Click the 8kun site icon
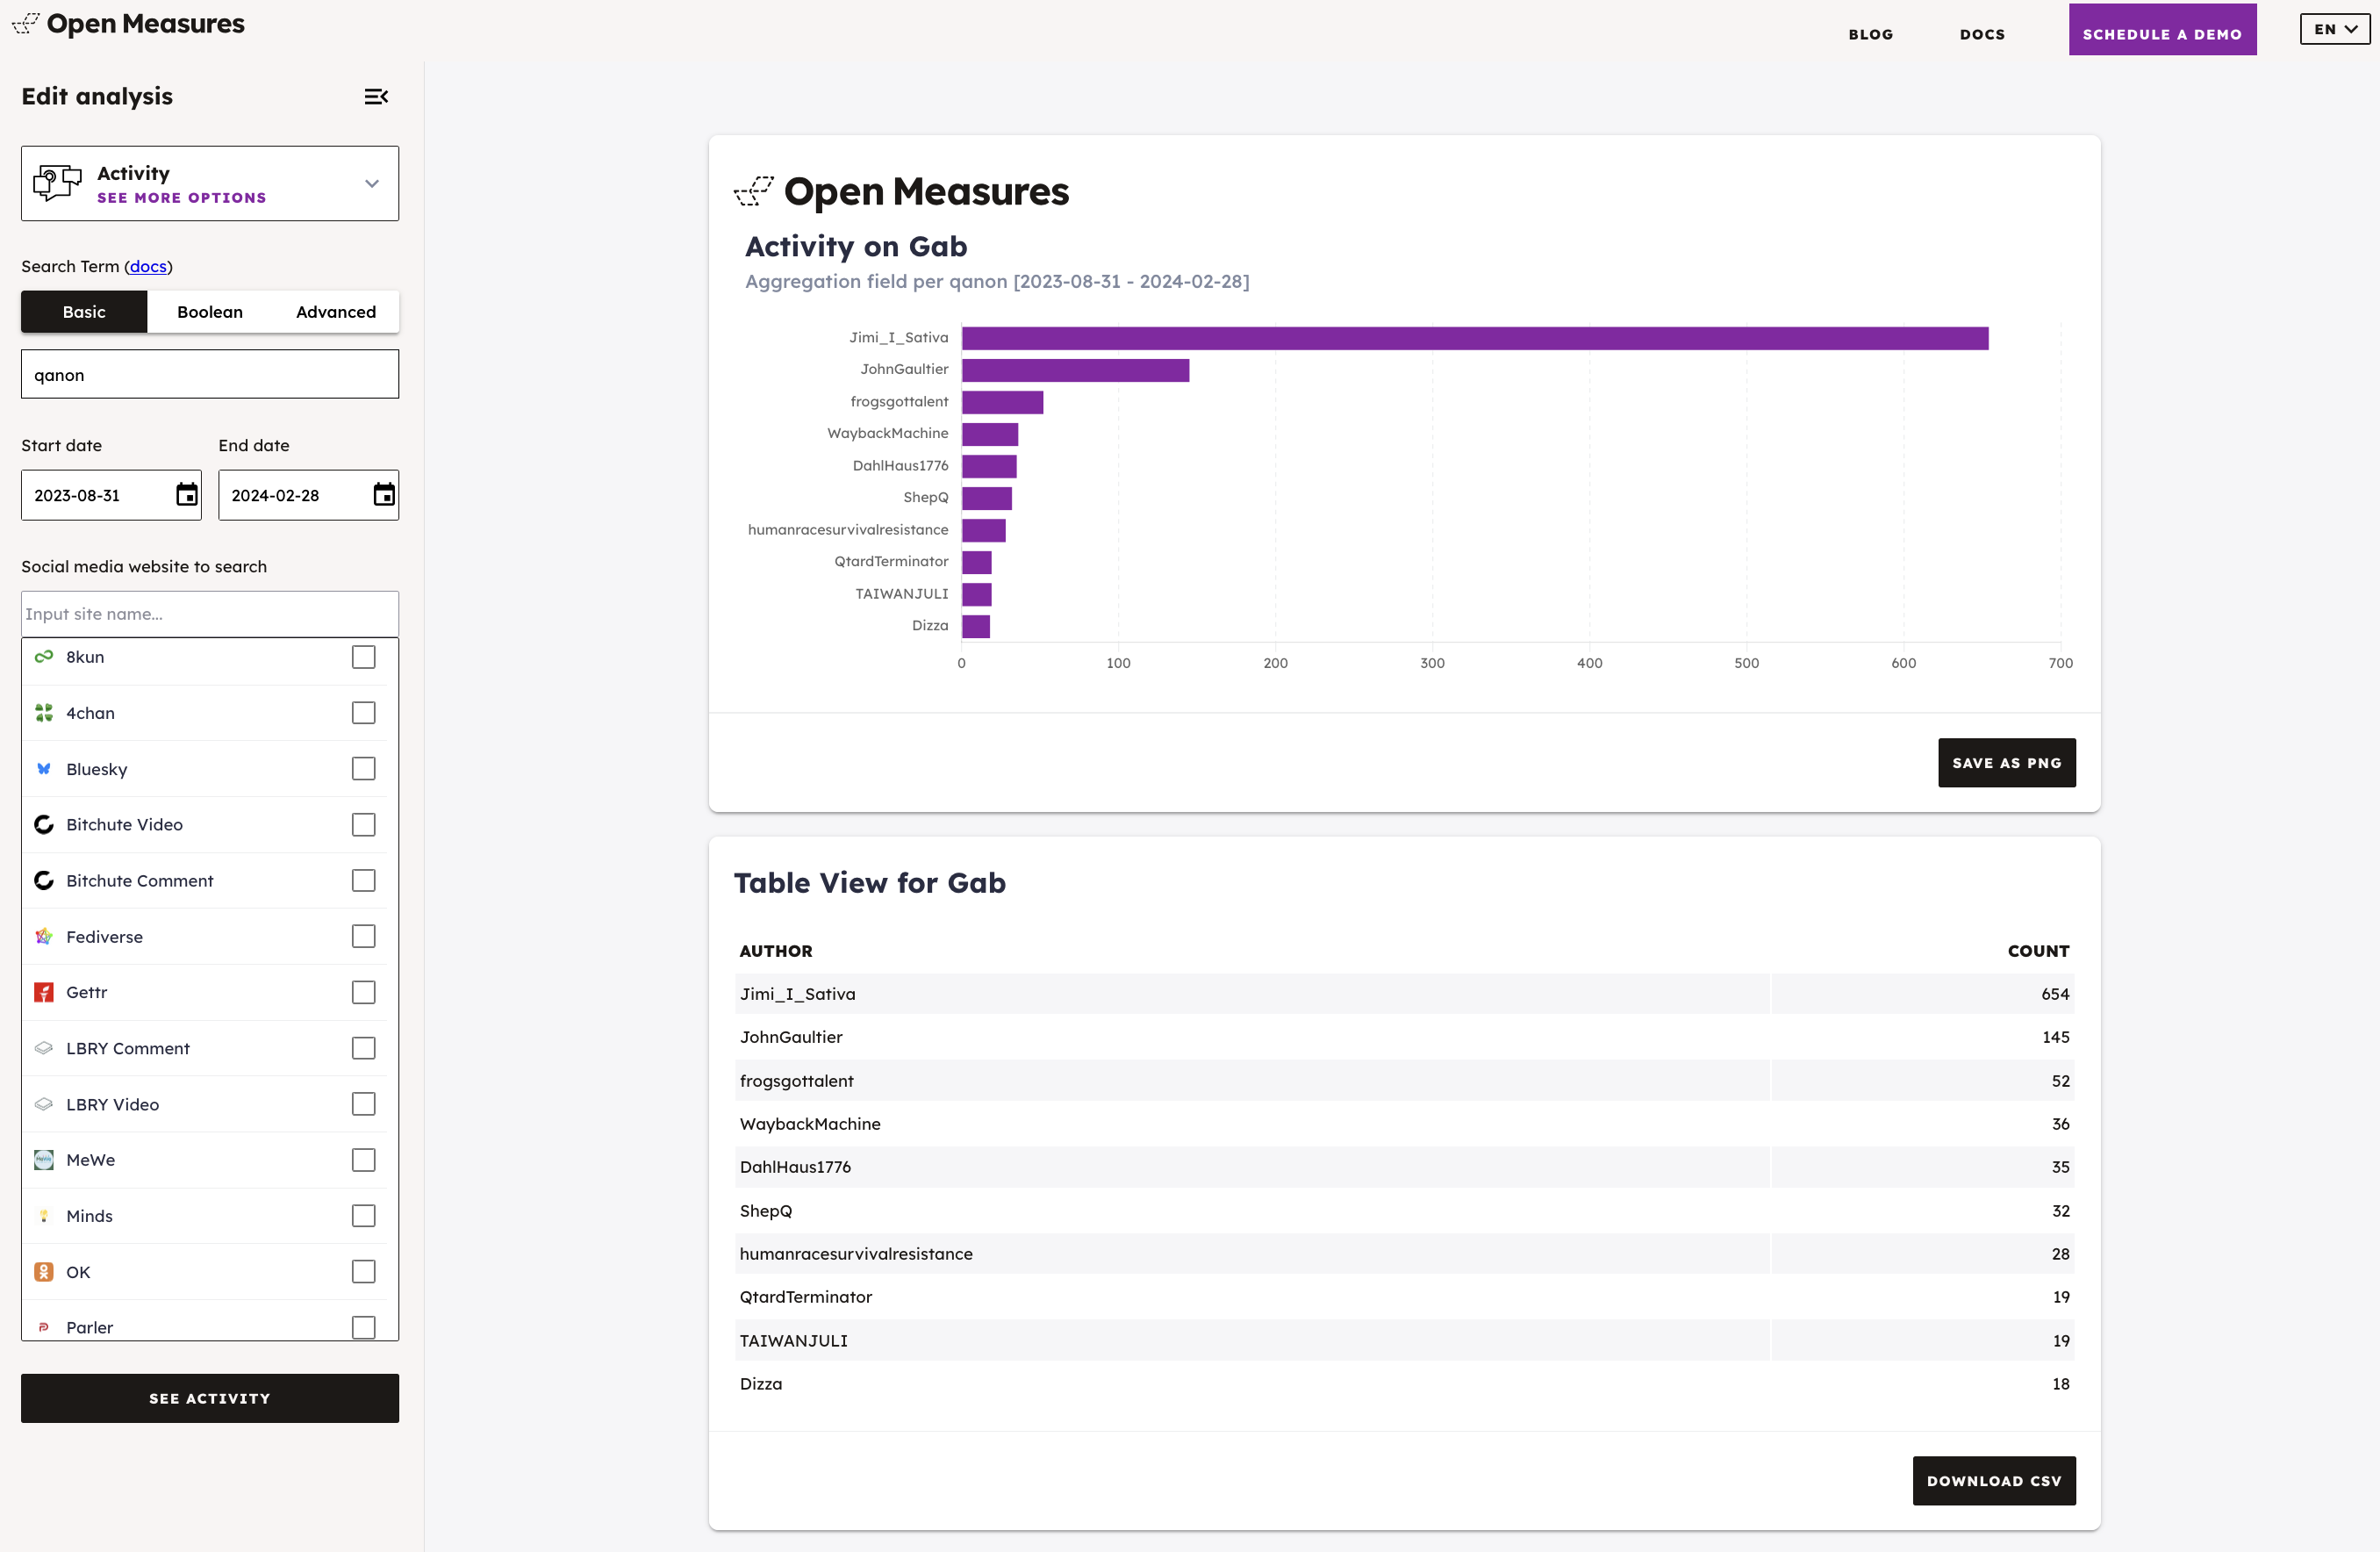Image resolution: width=2380 pixels, height=1552 pixels. point(44,657)
